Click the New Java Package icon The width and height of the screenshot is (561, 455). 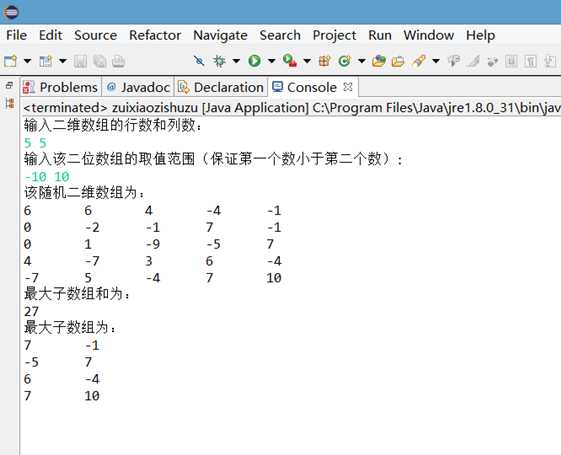click(325, 61)
